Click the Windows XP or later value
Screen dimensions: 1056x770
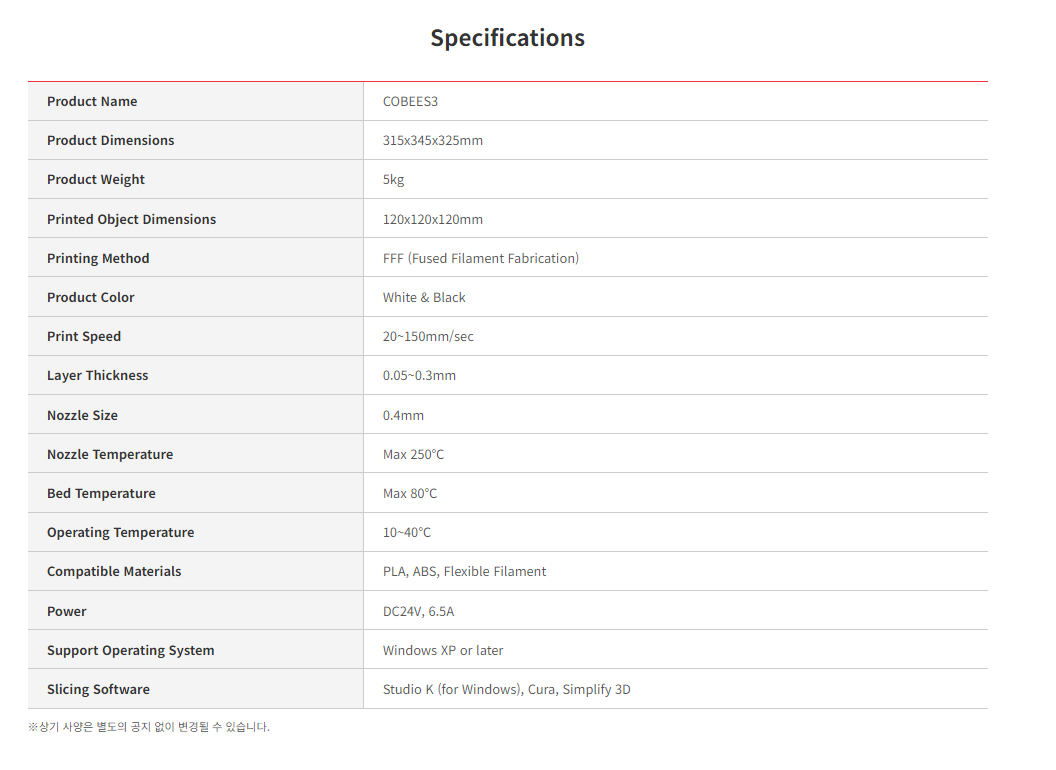point(443,650)
